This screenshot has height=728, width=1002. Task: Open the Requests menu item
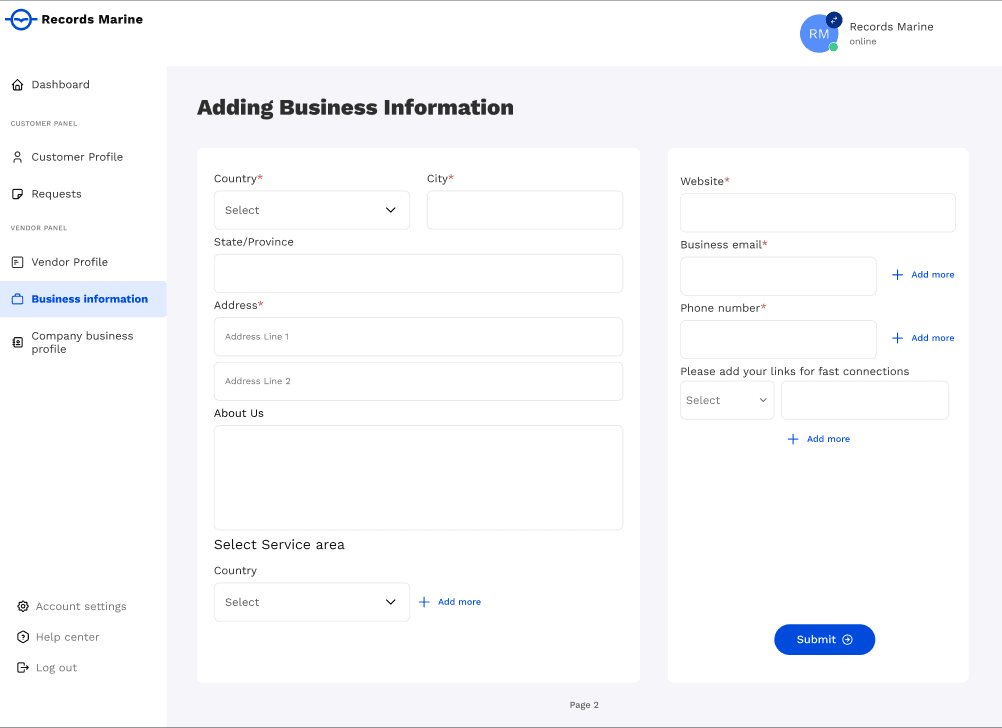tap(56, 194)
